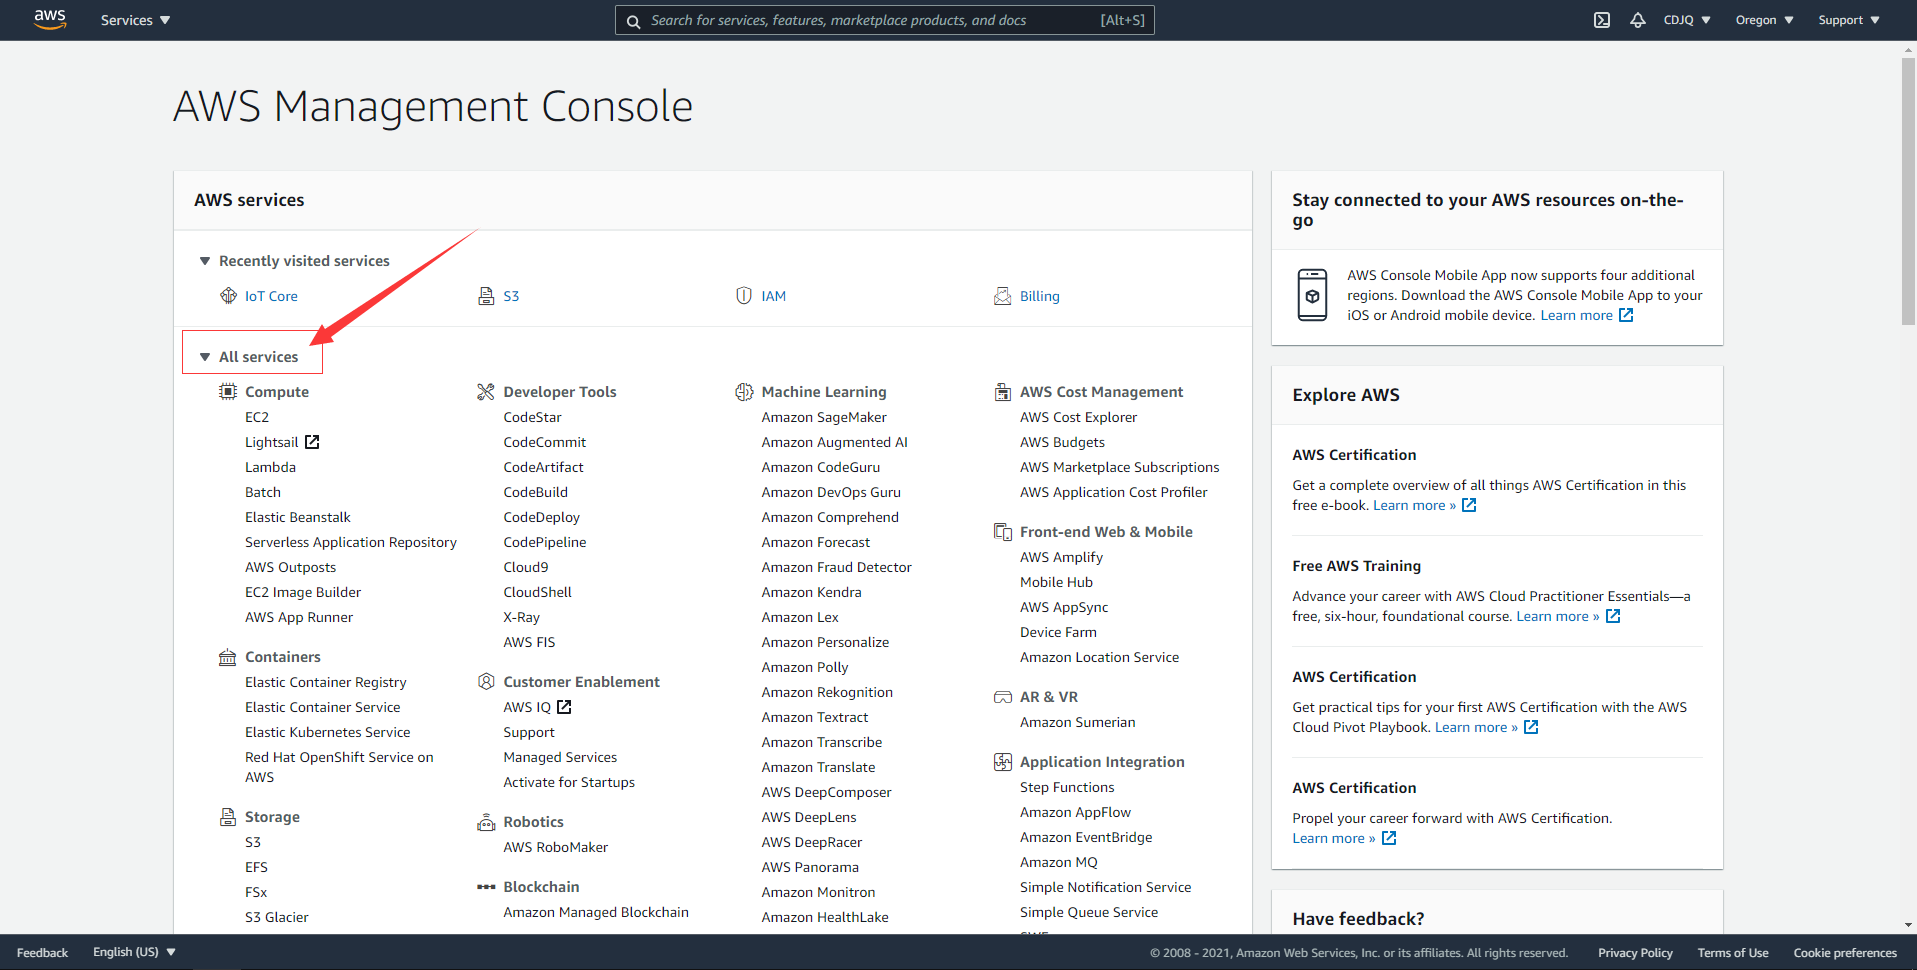The image size is (1917, 970).
Task: Click the Robotics category icon
Action: coord(486,822)
